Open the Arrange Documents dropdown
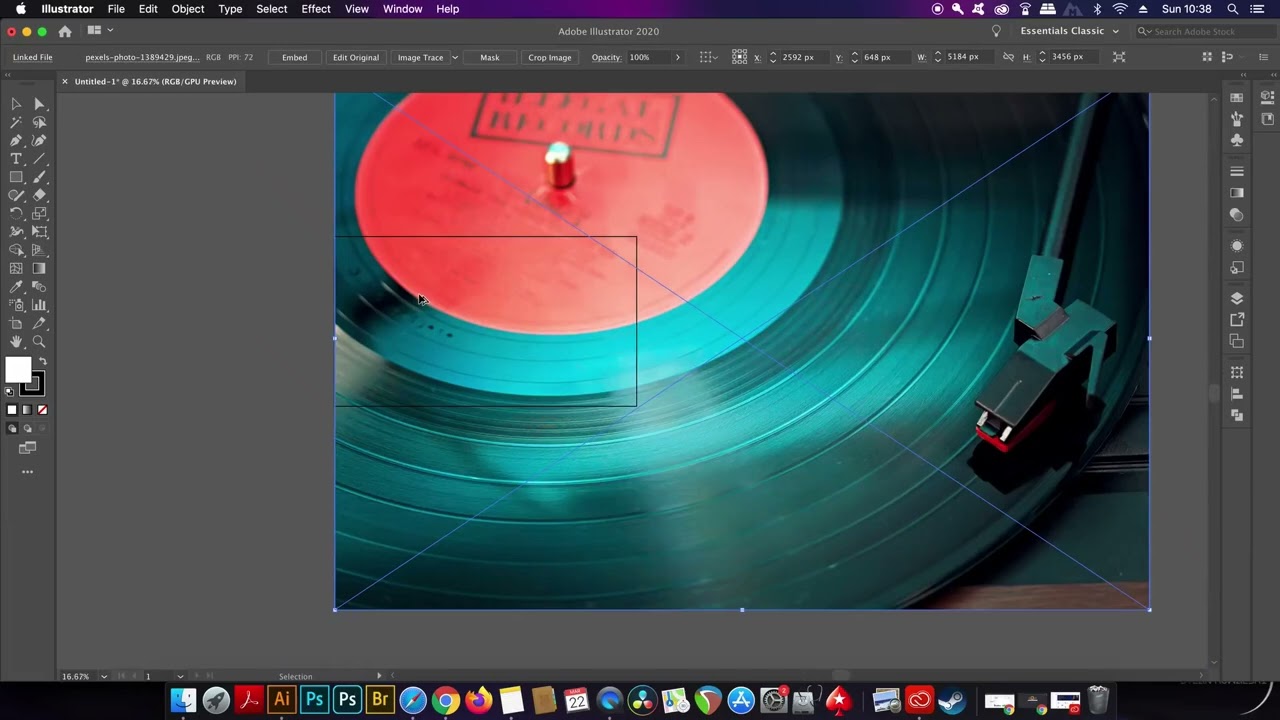The image size is (1280, 720). (x=100, y=31)
